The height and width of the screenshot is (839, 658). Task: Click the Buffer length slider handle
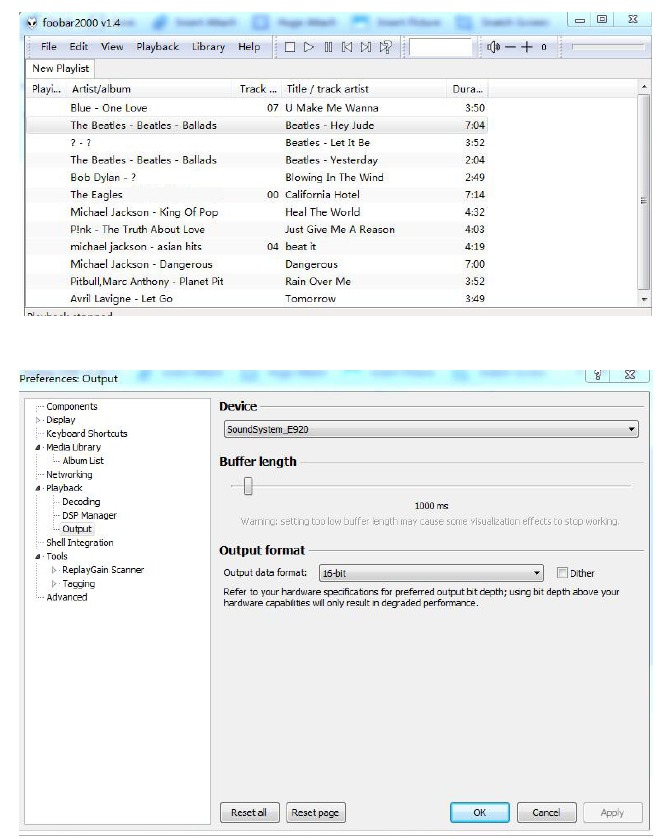[x=248, y=486]
